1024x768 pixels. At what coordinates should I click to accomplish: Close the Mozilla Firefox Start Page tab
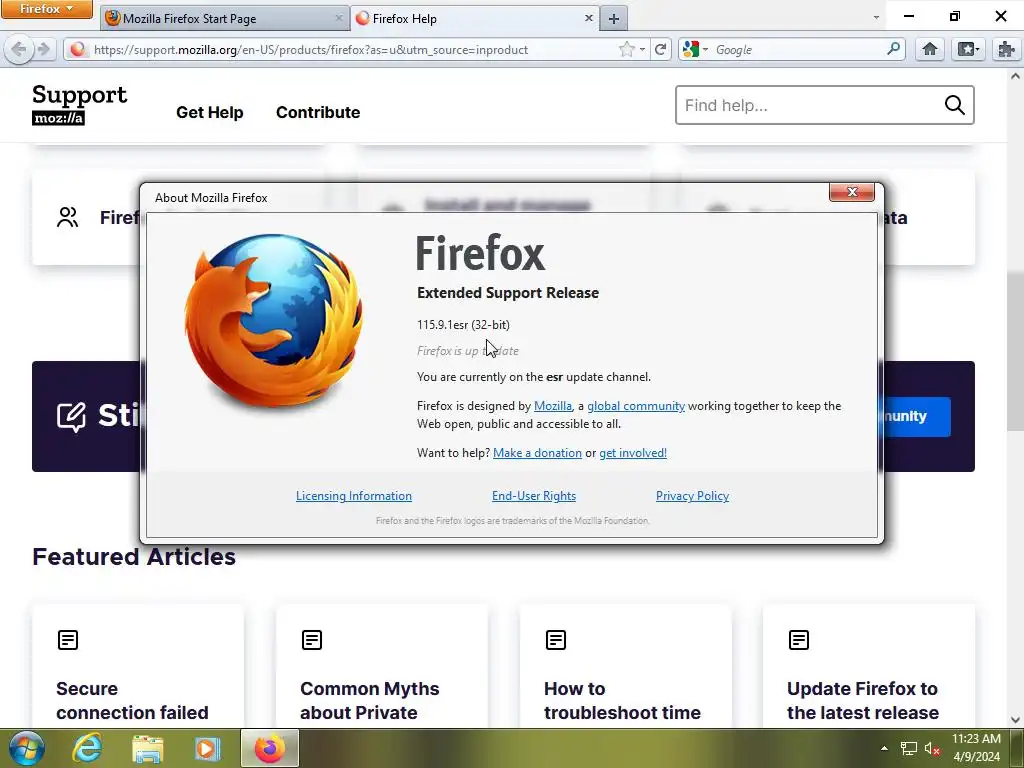tap(339, 18)
